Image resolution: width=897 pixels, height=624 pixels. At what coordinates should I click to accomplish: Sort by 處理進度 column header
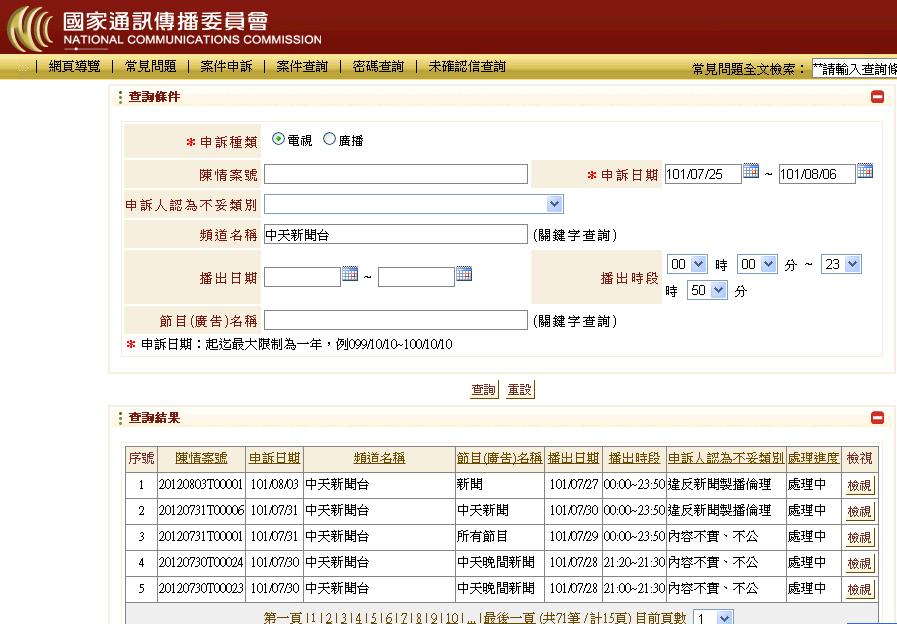813,458
